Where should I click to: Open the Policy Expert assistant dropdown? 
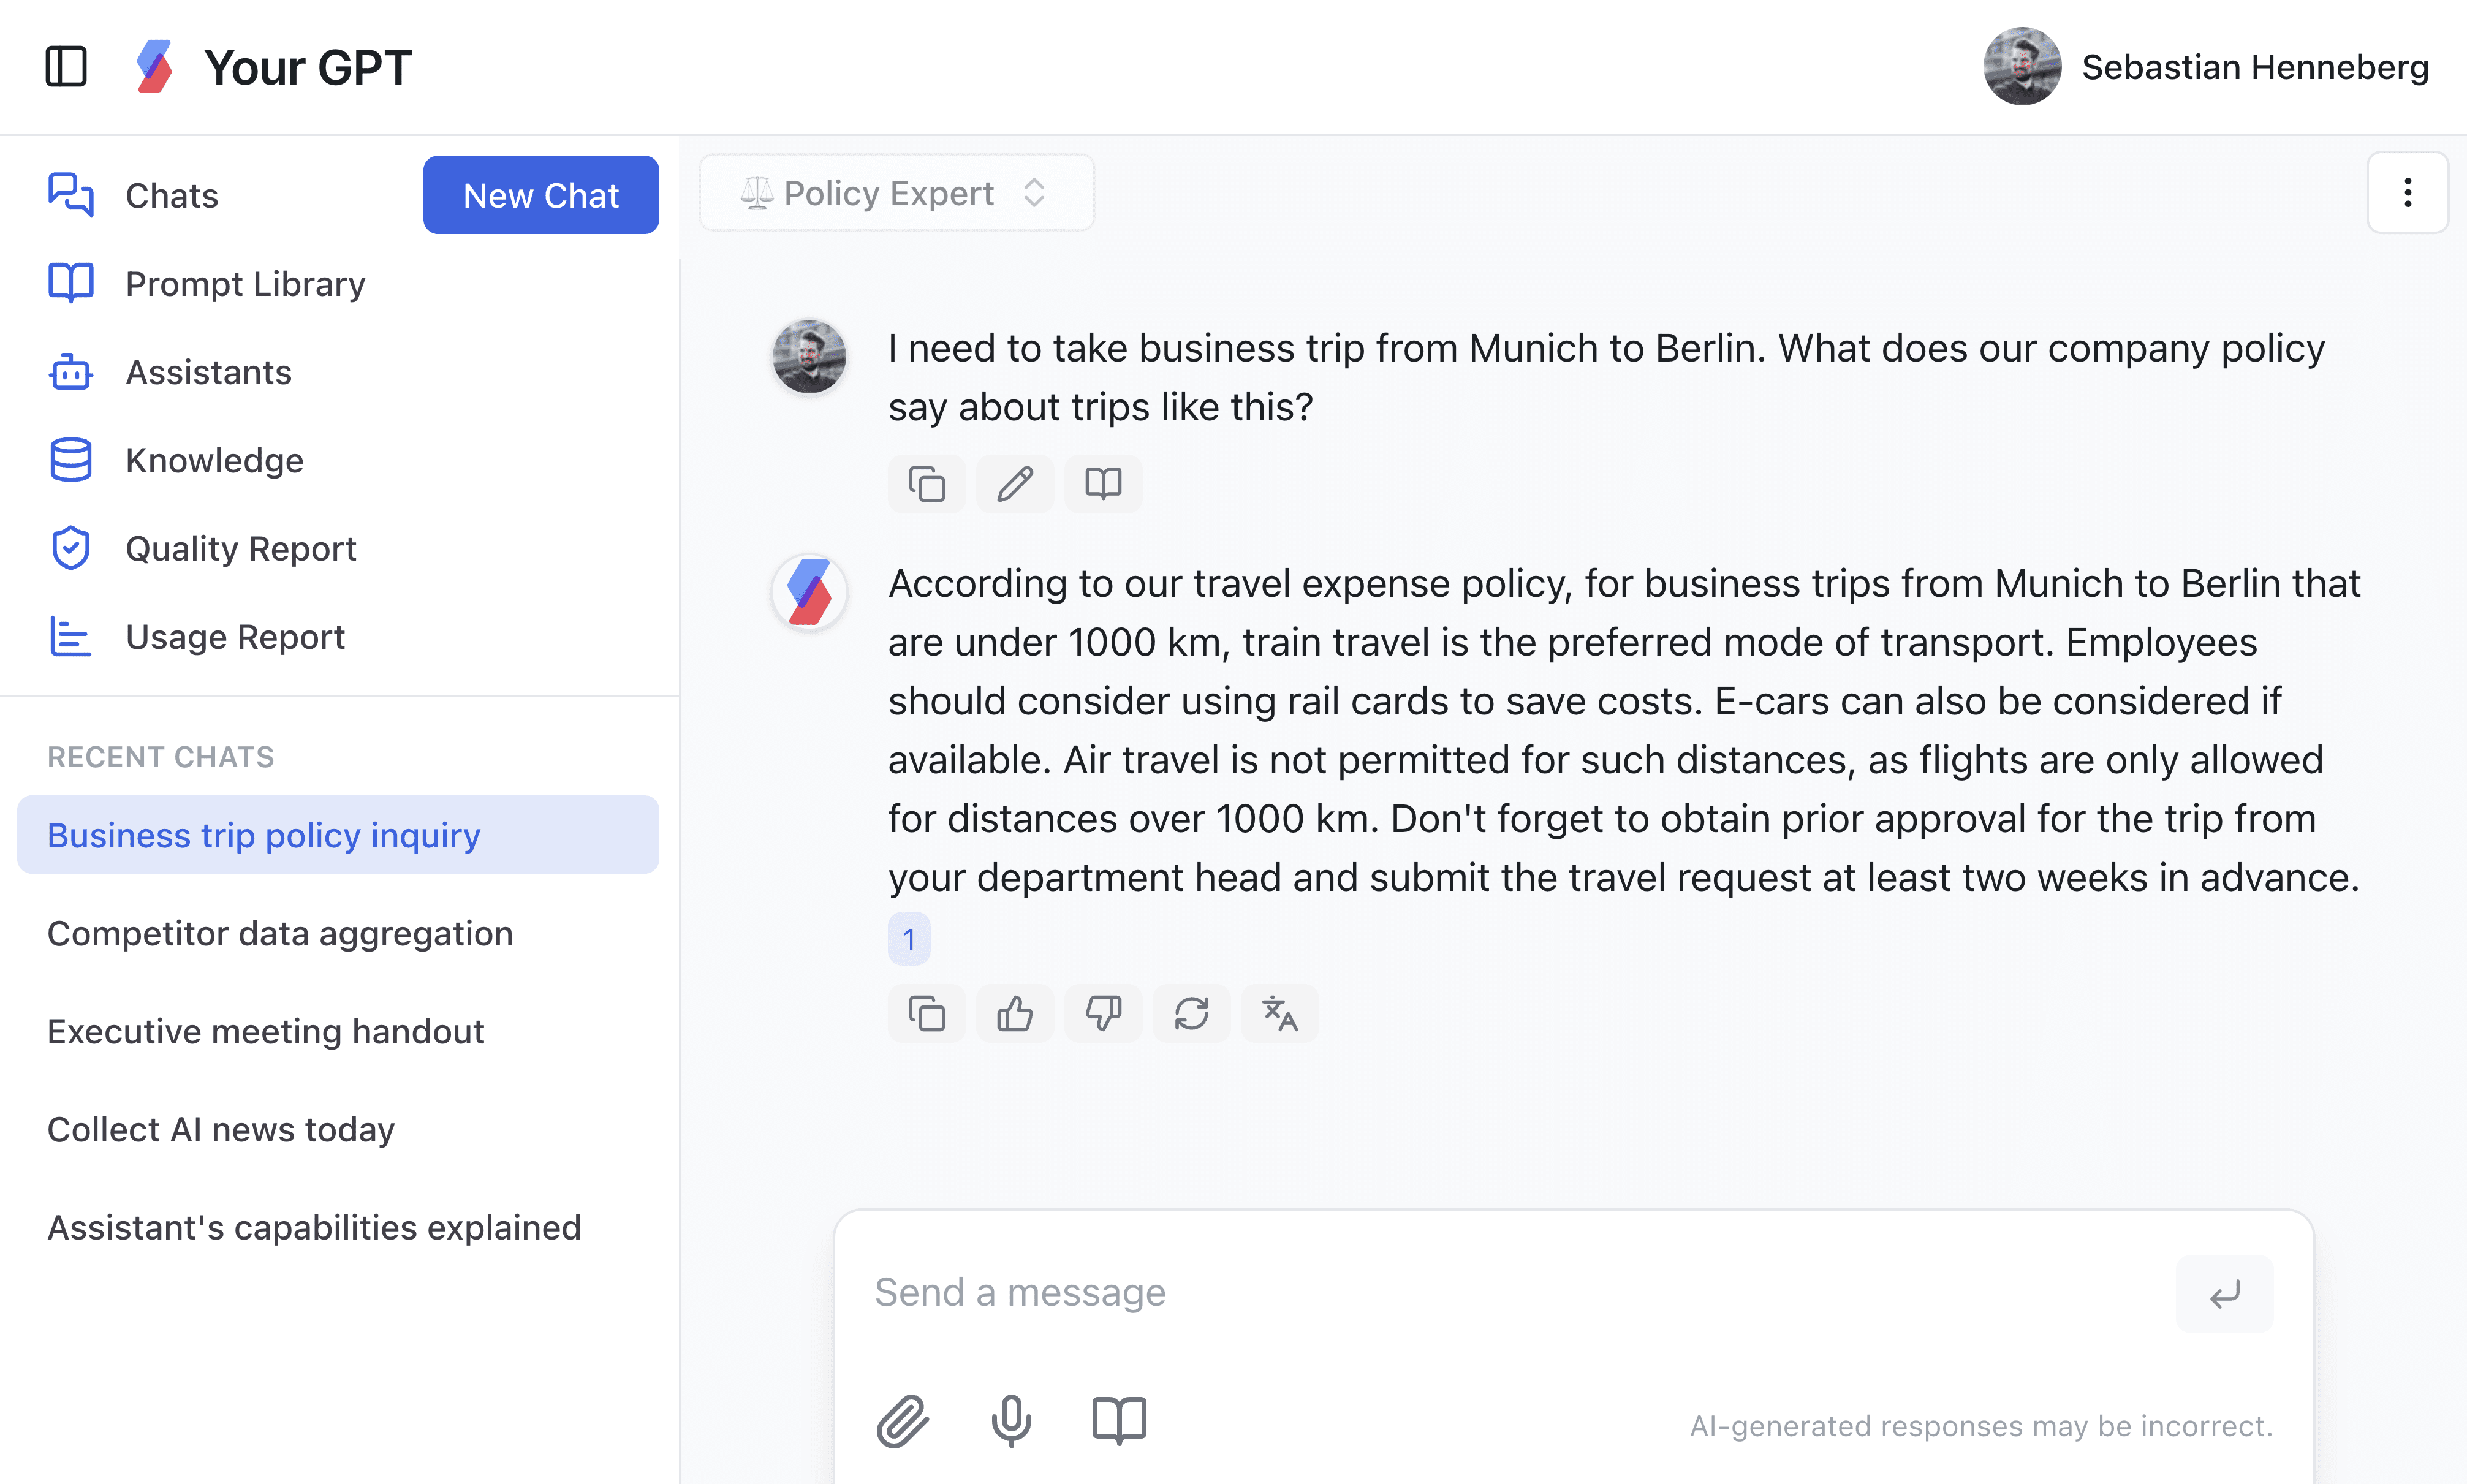(896, 193)
